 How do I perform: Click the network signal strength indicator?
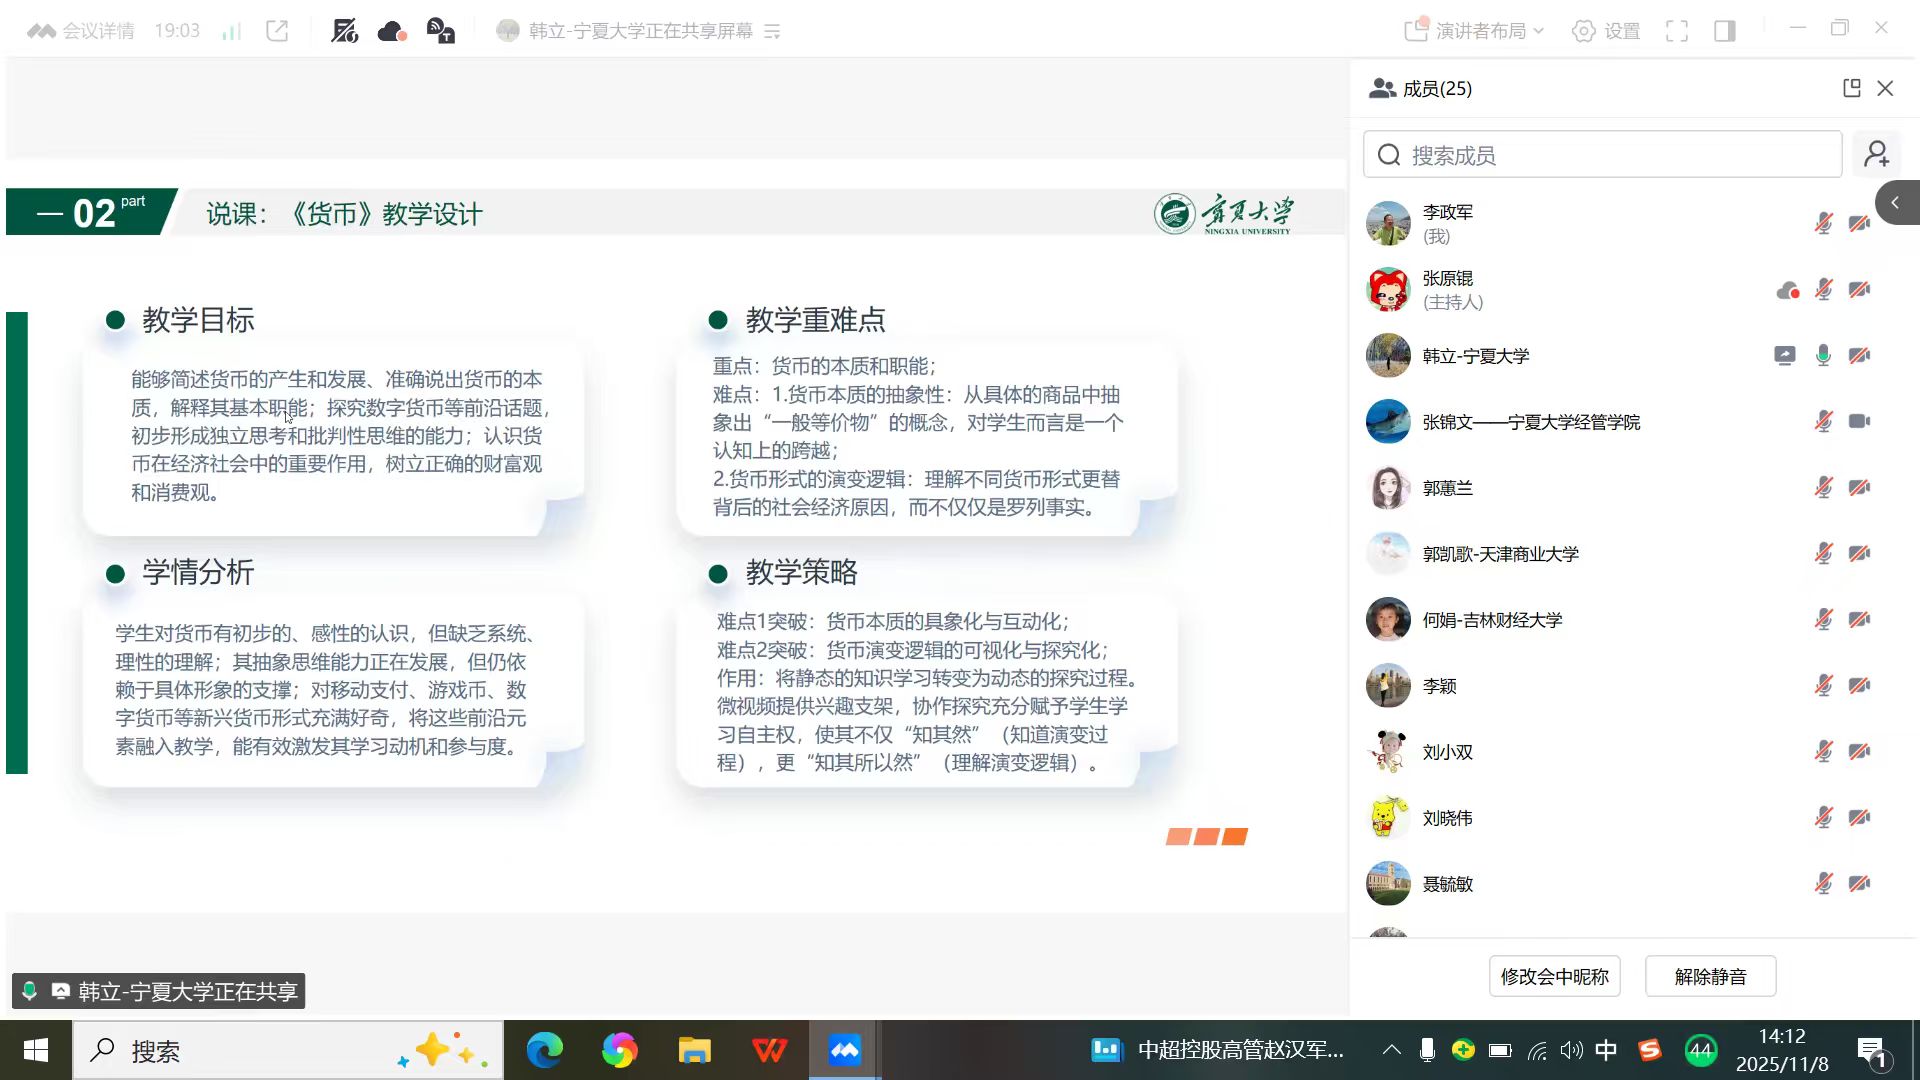tap(231, 31)
